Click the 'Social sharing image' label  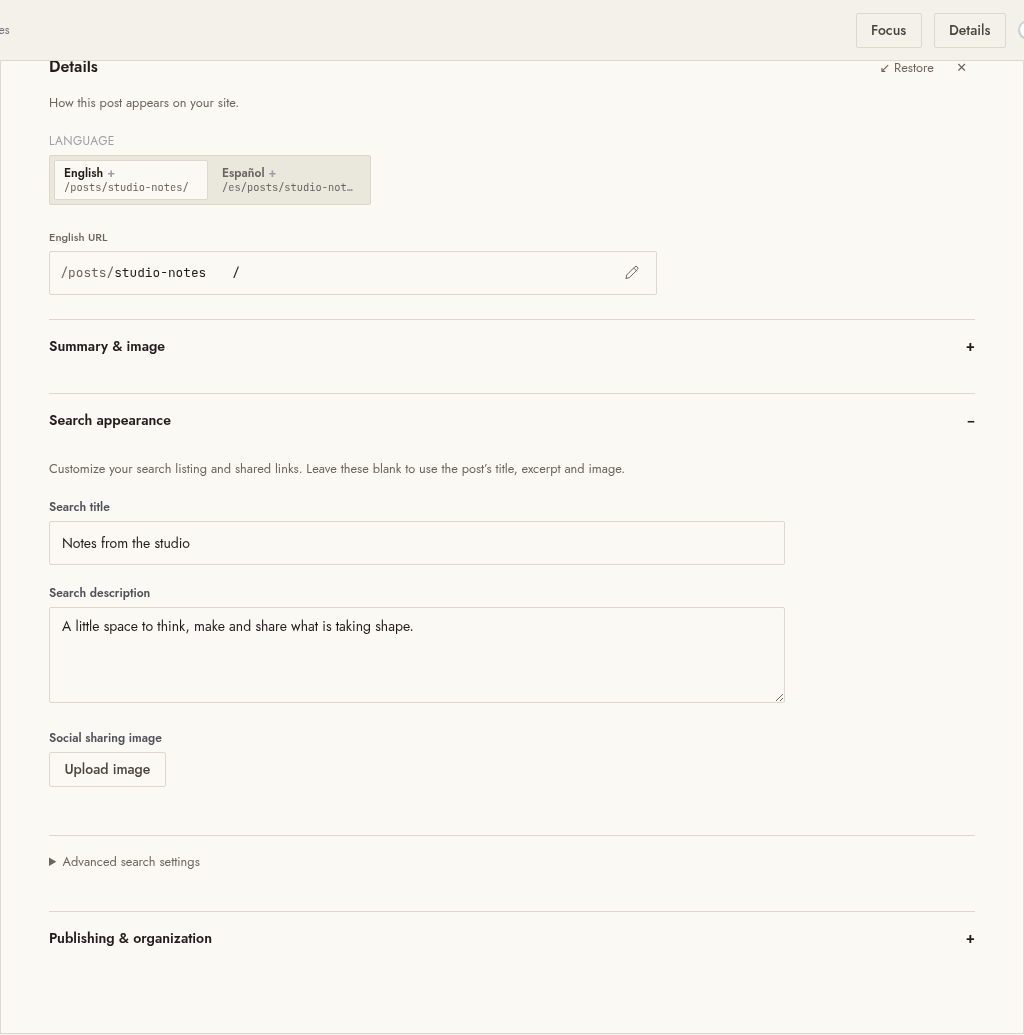[x=106, y=738]
